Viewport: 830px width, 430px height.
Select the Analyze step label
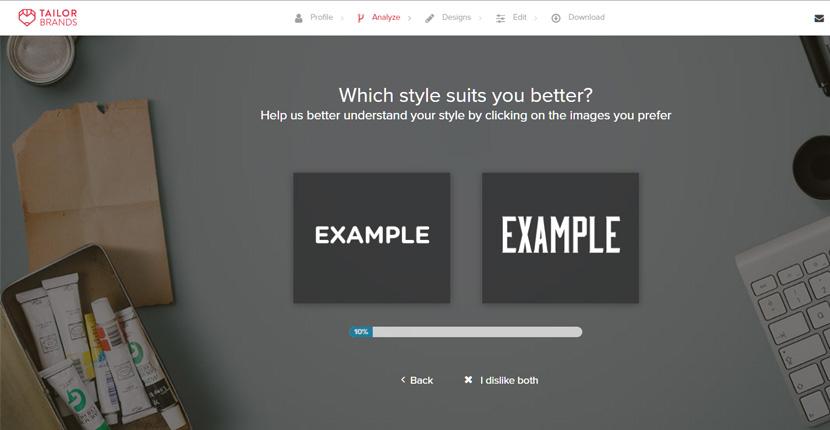386,17
